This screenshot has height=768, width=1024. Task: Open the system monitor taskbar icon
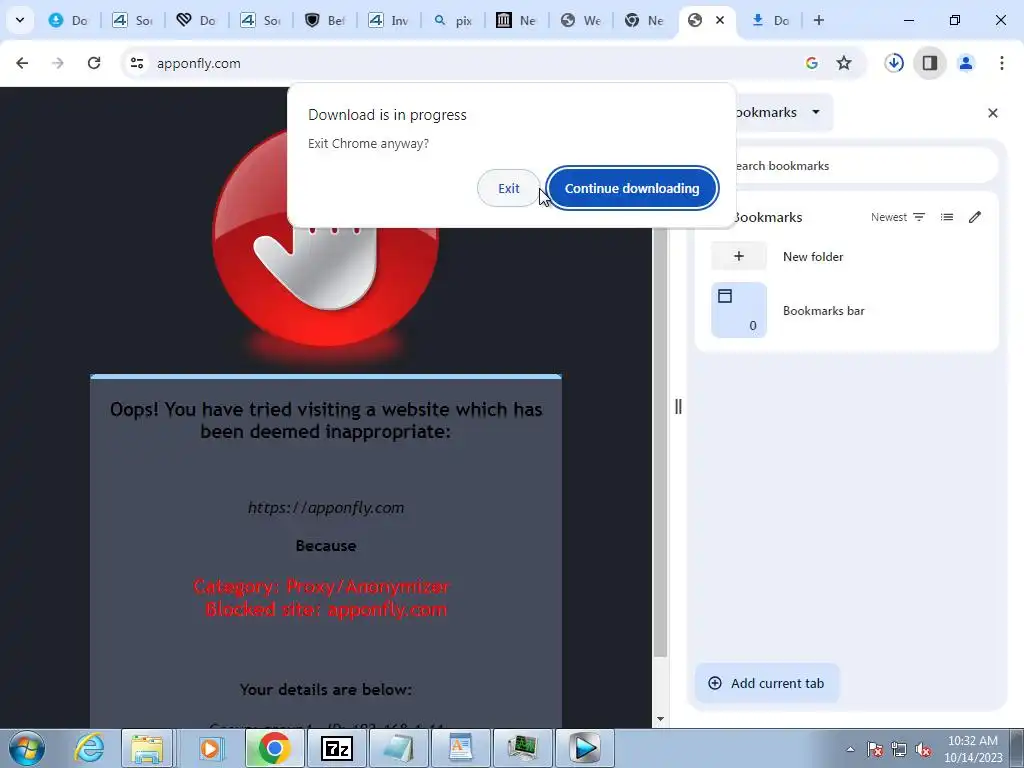522,748
